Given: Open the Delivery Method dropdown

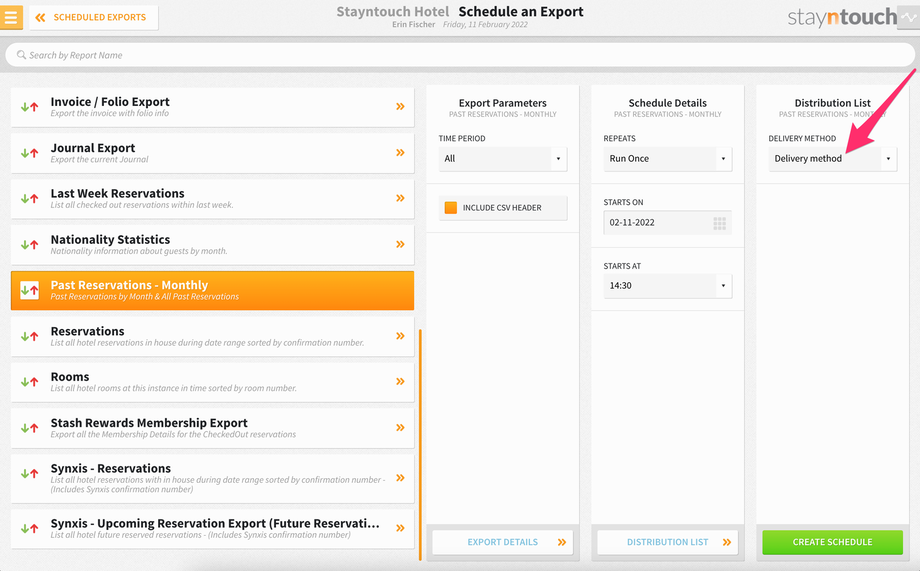Looking at the screenshot, I should (833, 158).
